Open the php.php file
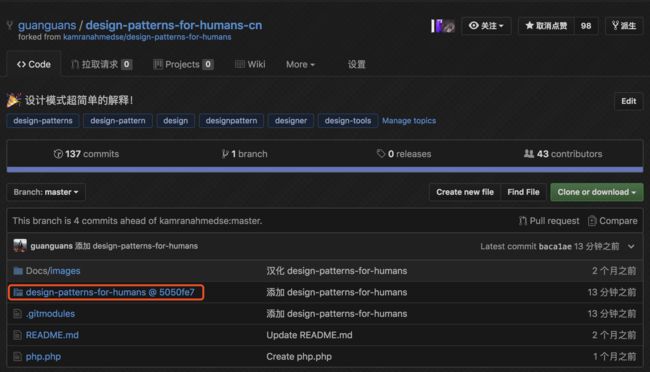Screen dimensions: 650x372 click(x=43, y=357)
